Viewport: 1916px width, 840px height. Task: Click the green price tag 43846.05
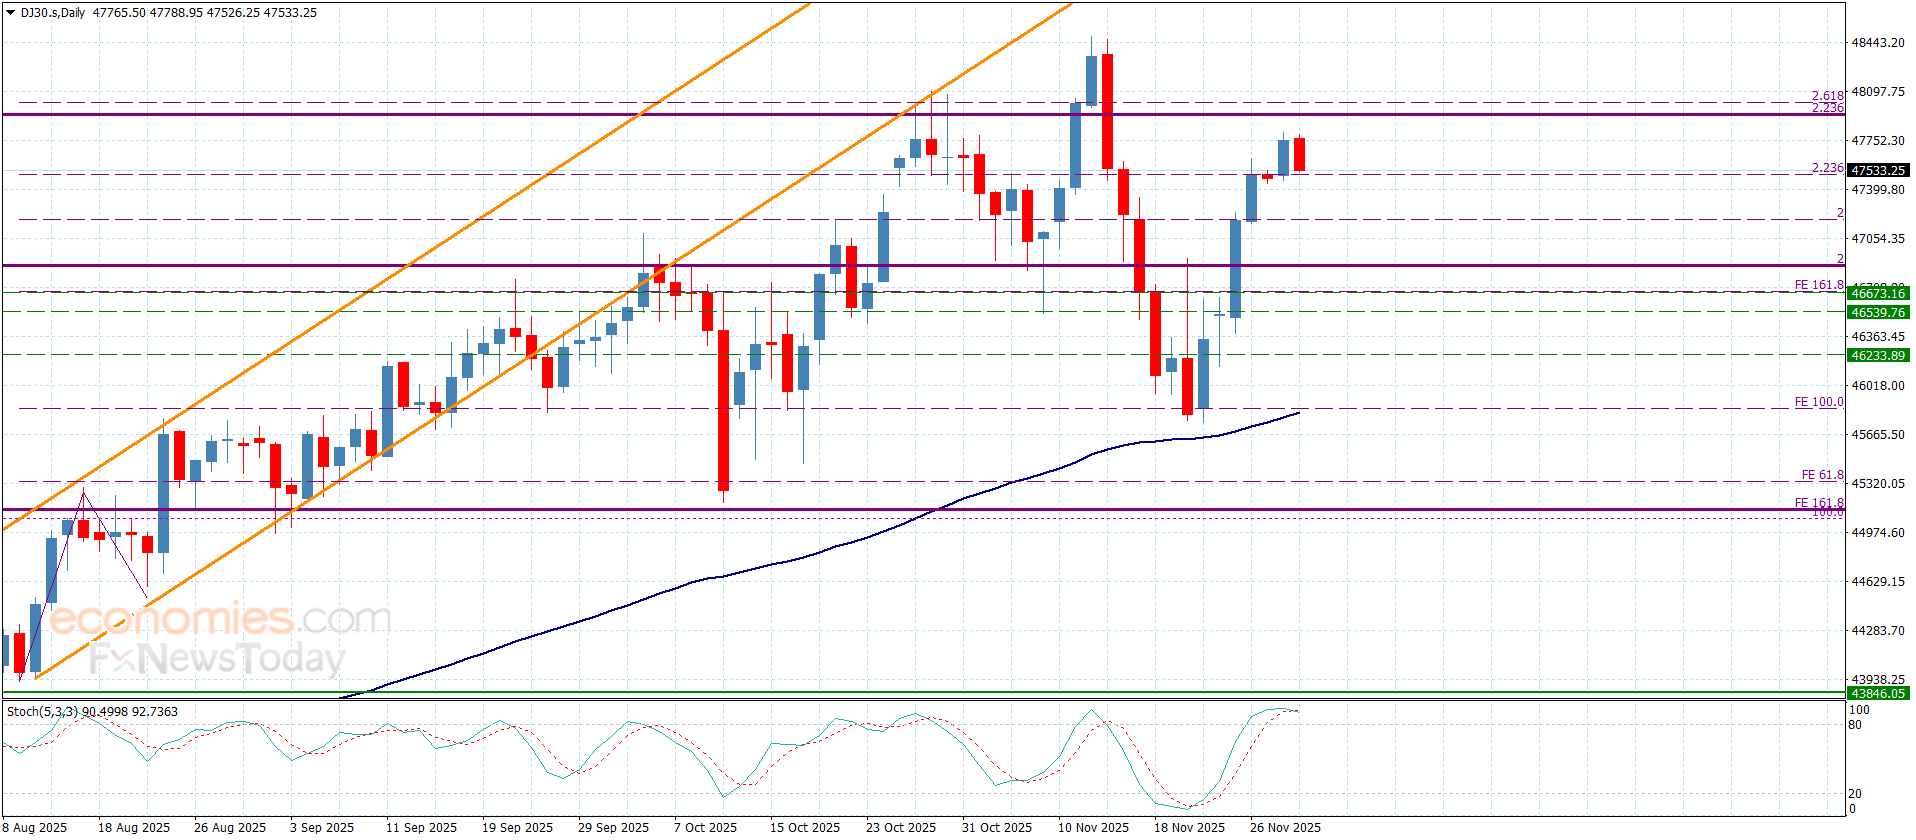[1878, 694]
